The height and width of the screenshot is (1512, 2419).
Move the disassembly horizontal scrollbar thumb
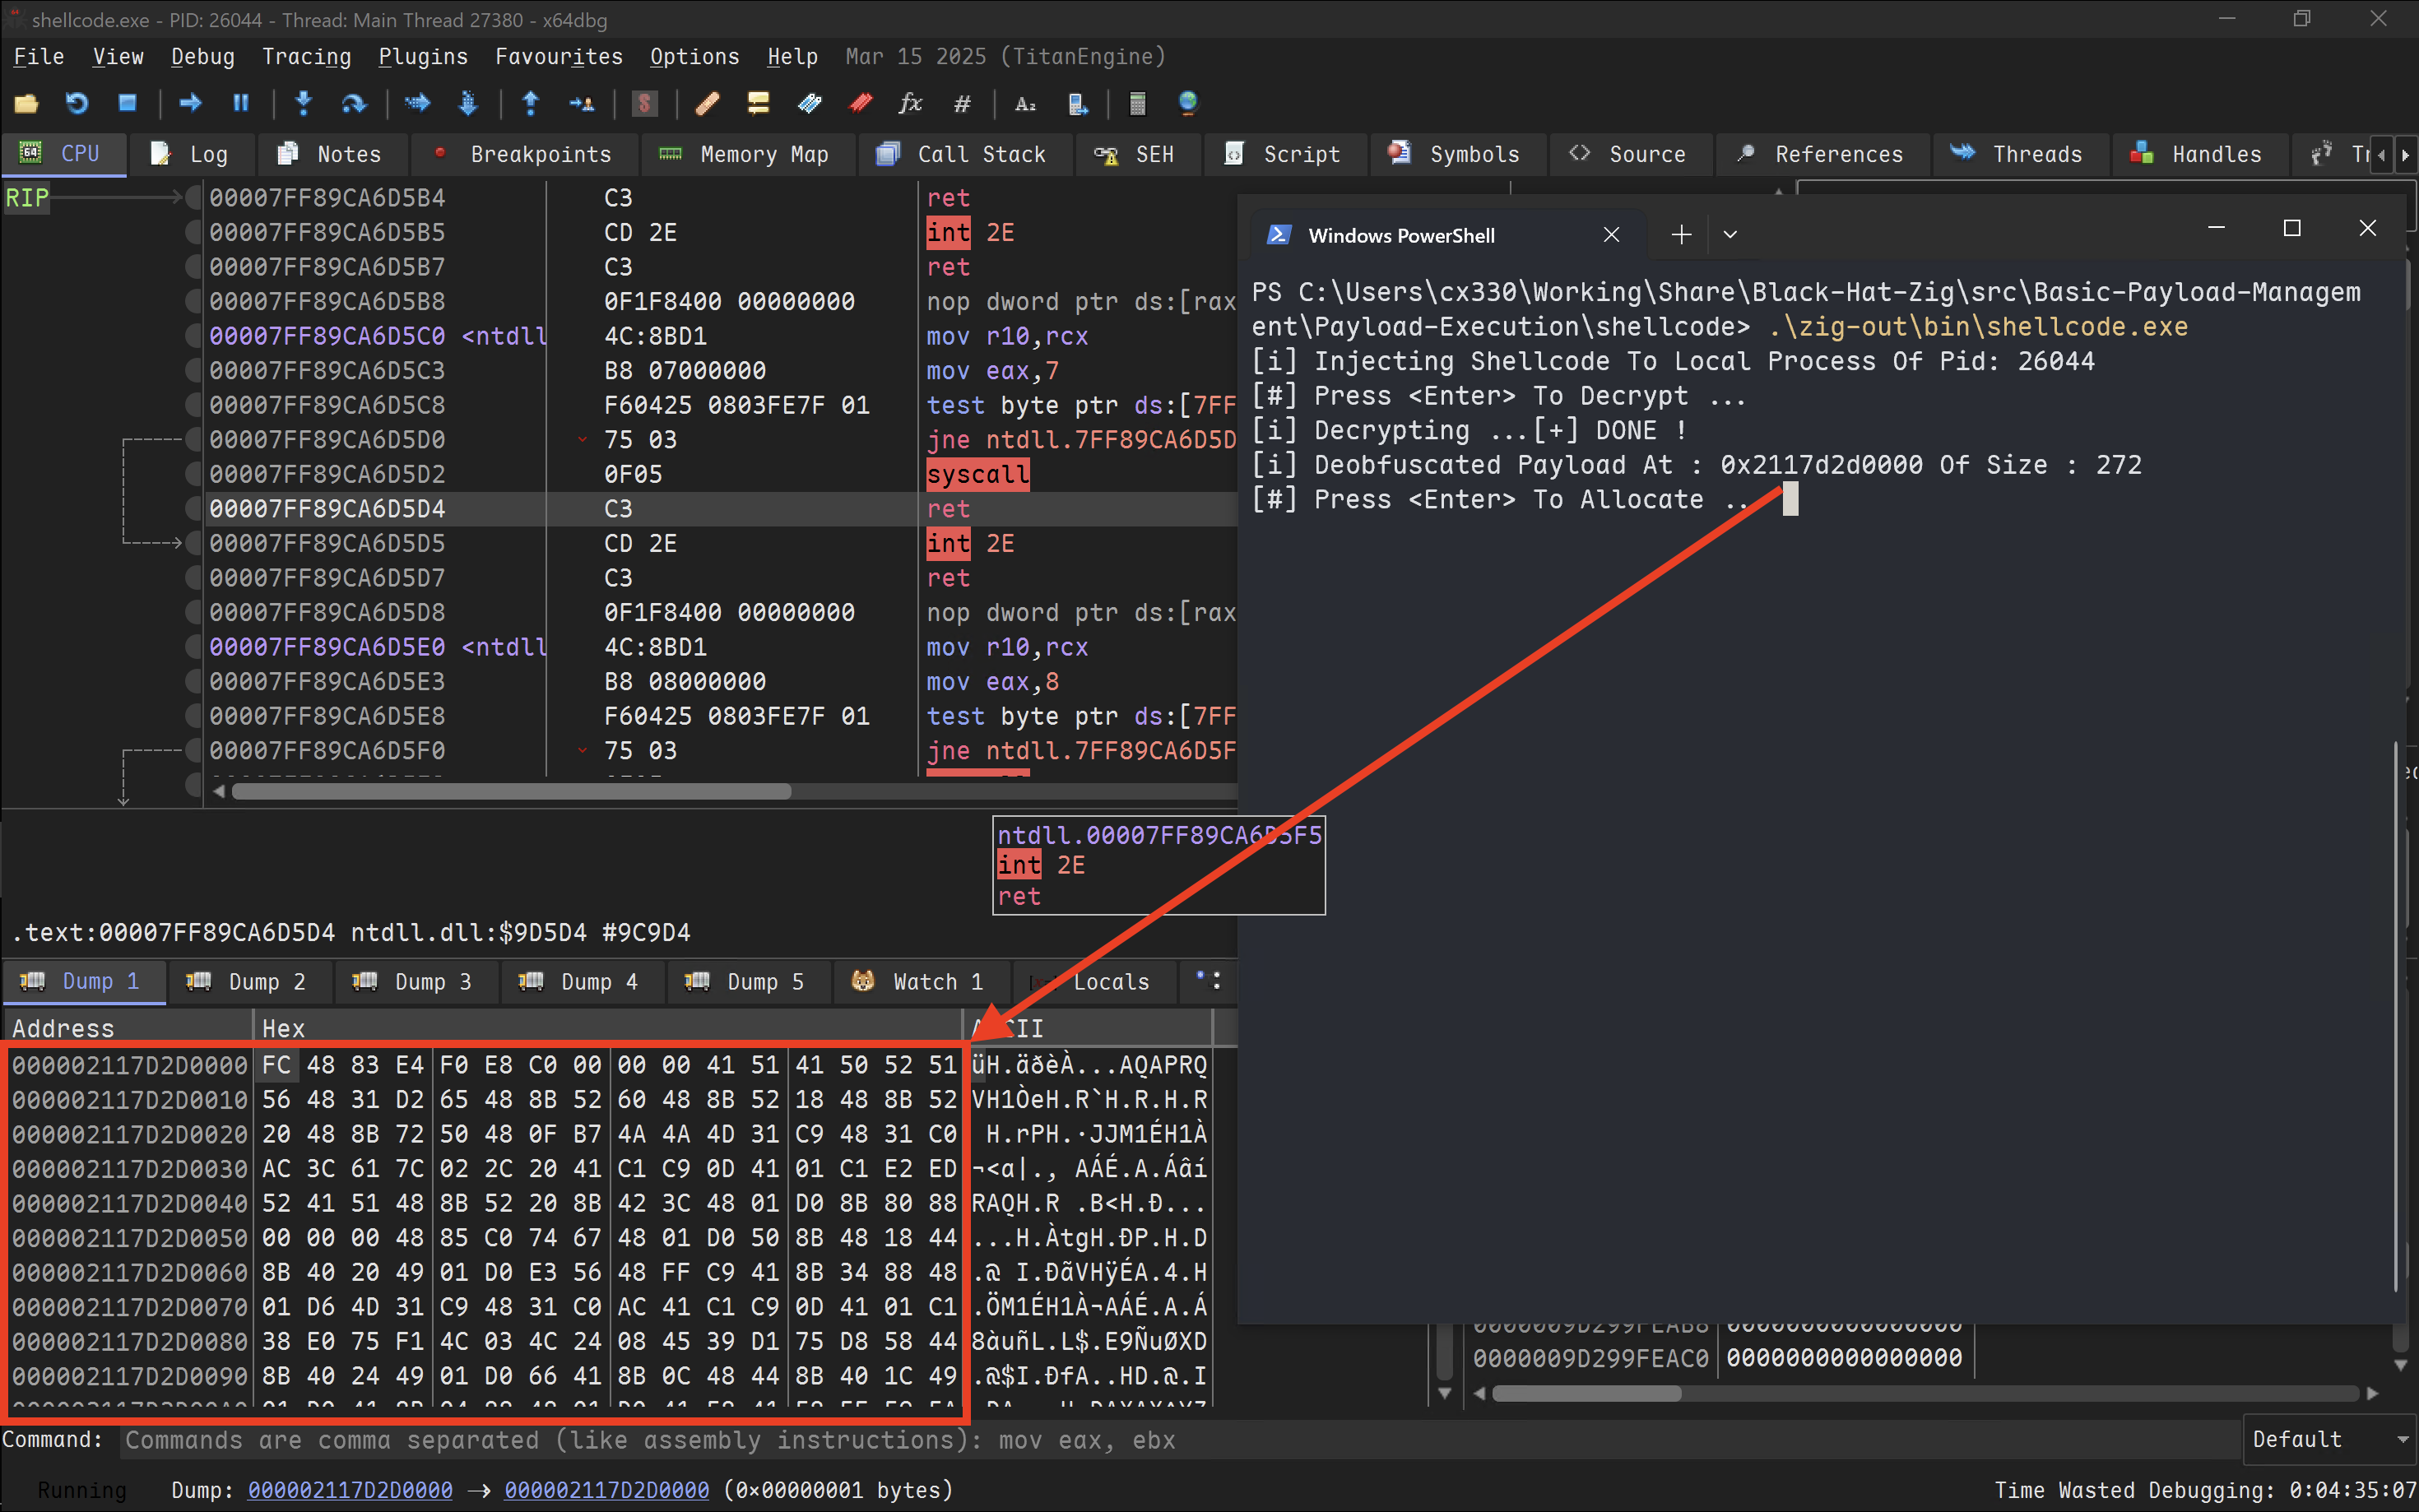[511, 791]
